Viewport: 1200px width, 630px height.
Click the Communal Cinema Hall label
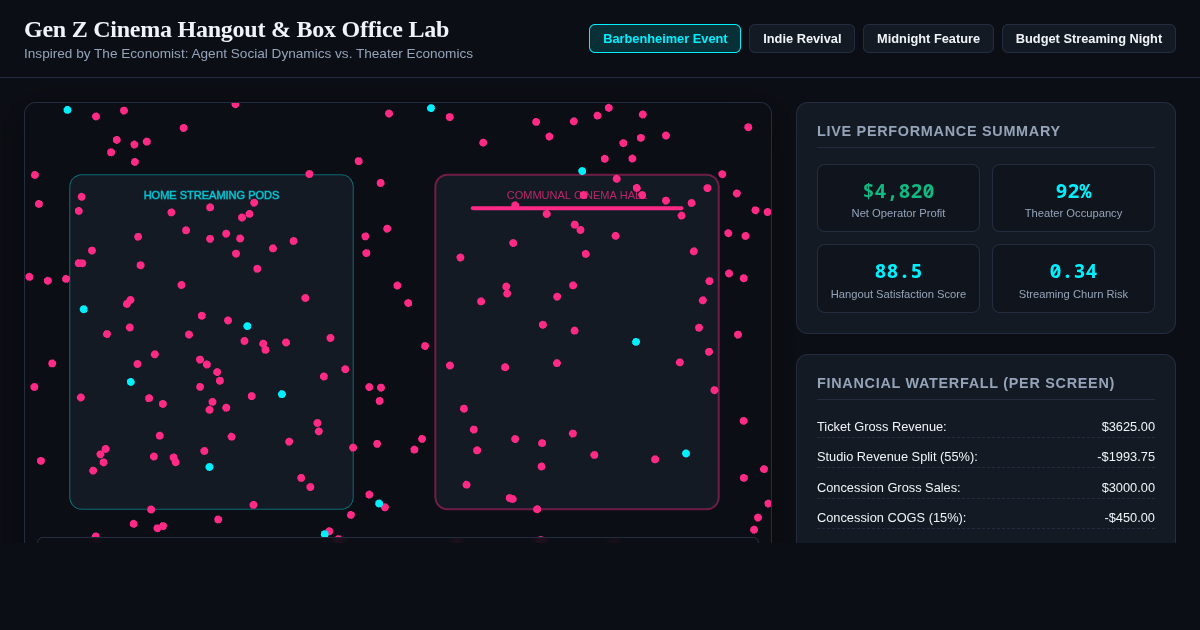(577, 195)
